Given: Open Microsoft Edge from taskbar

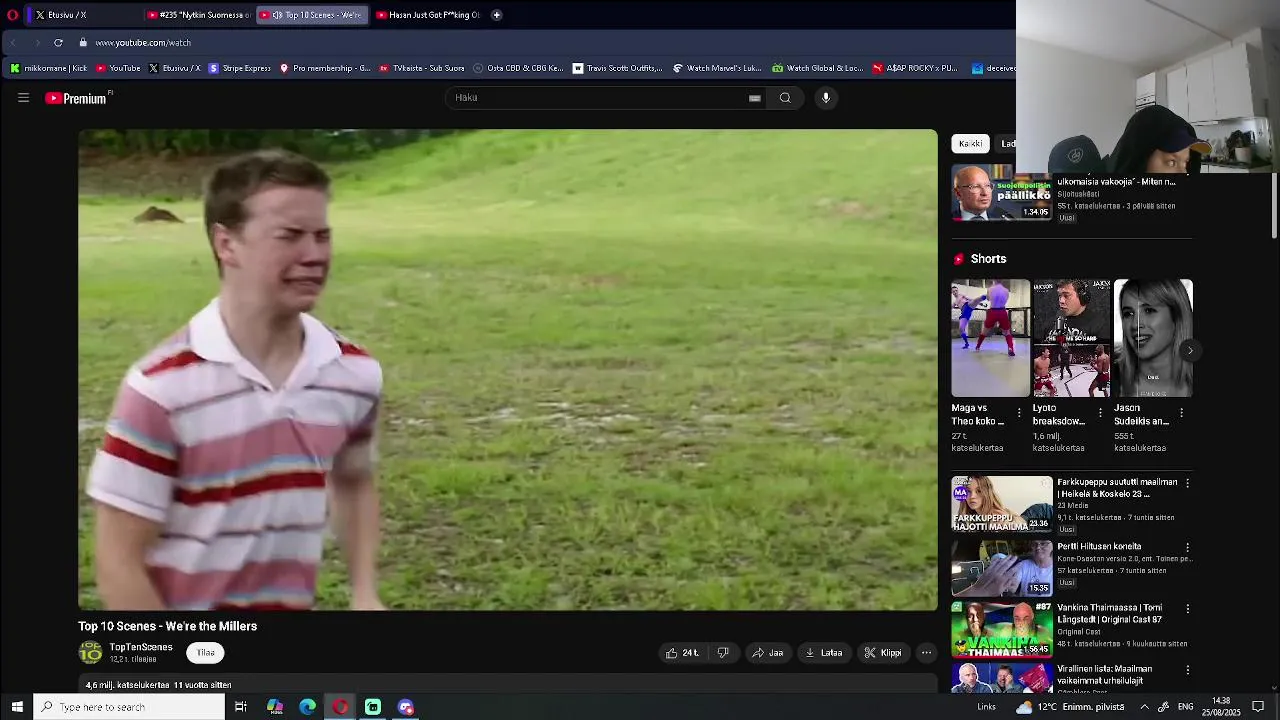Looking at the screenshot, I should (x=307, y=707).
